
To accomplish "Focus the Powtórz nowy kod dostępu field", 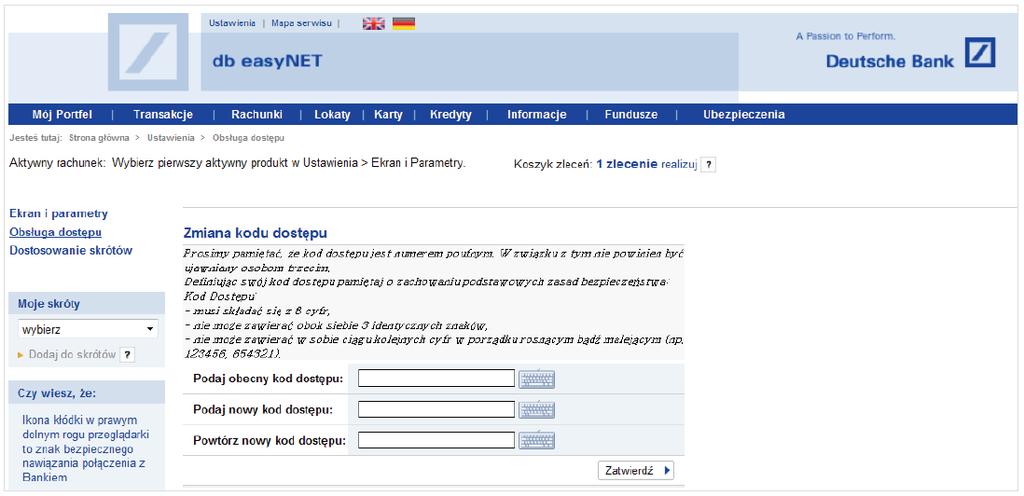I will pyautogui.click(x=436, y=441).
